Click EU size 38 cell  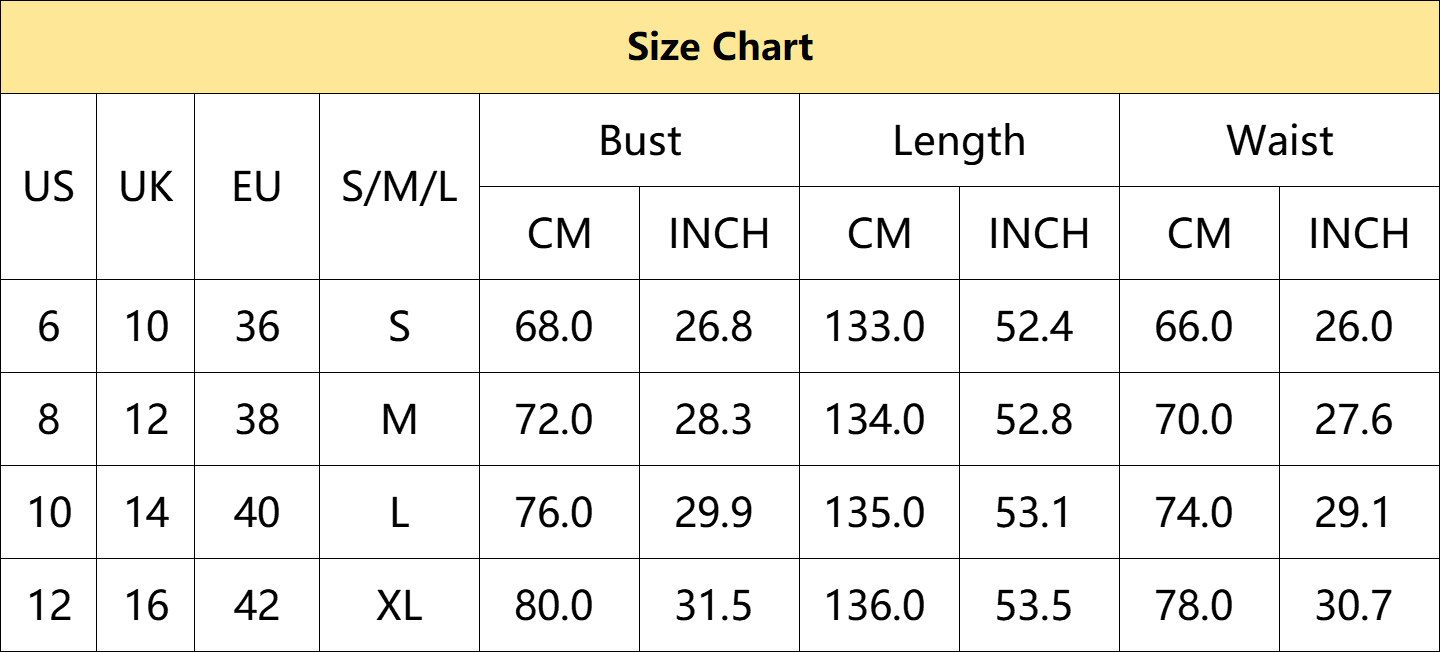click(x=257, y=419)
